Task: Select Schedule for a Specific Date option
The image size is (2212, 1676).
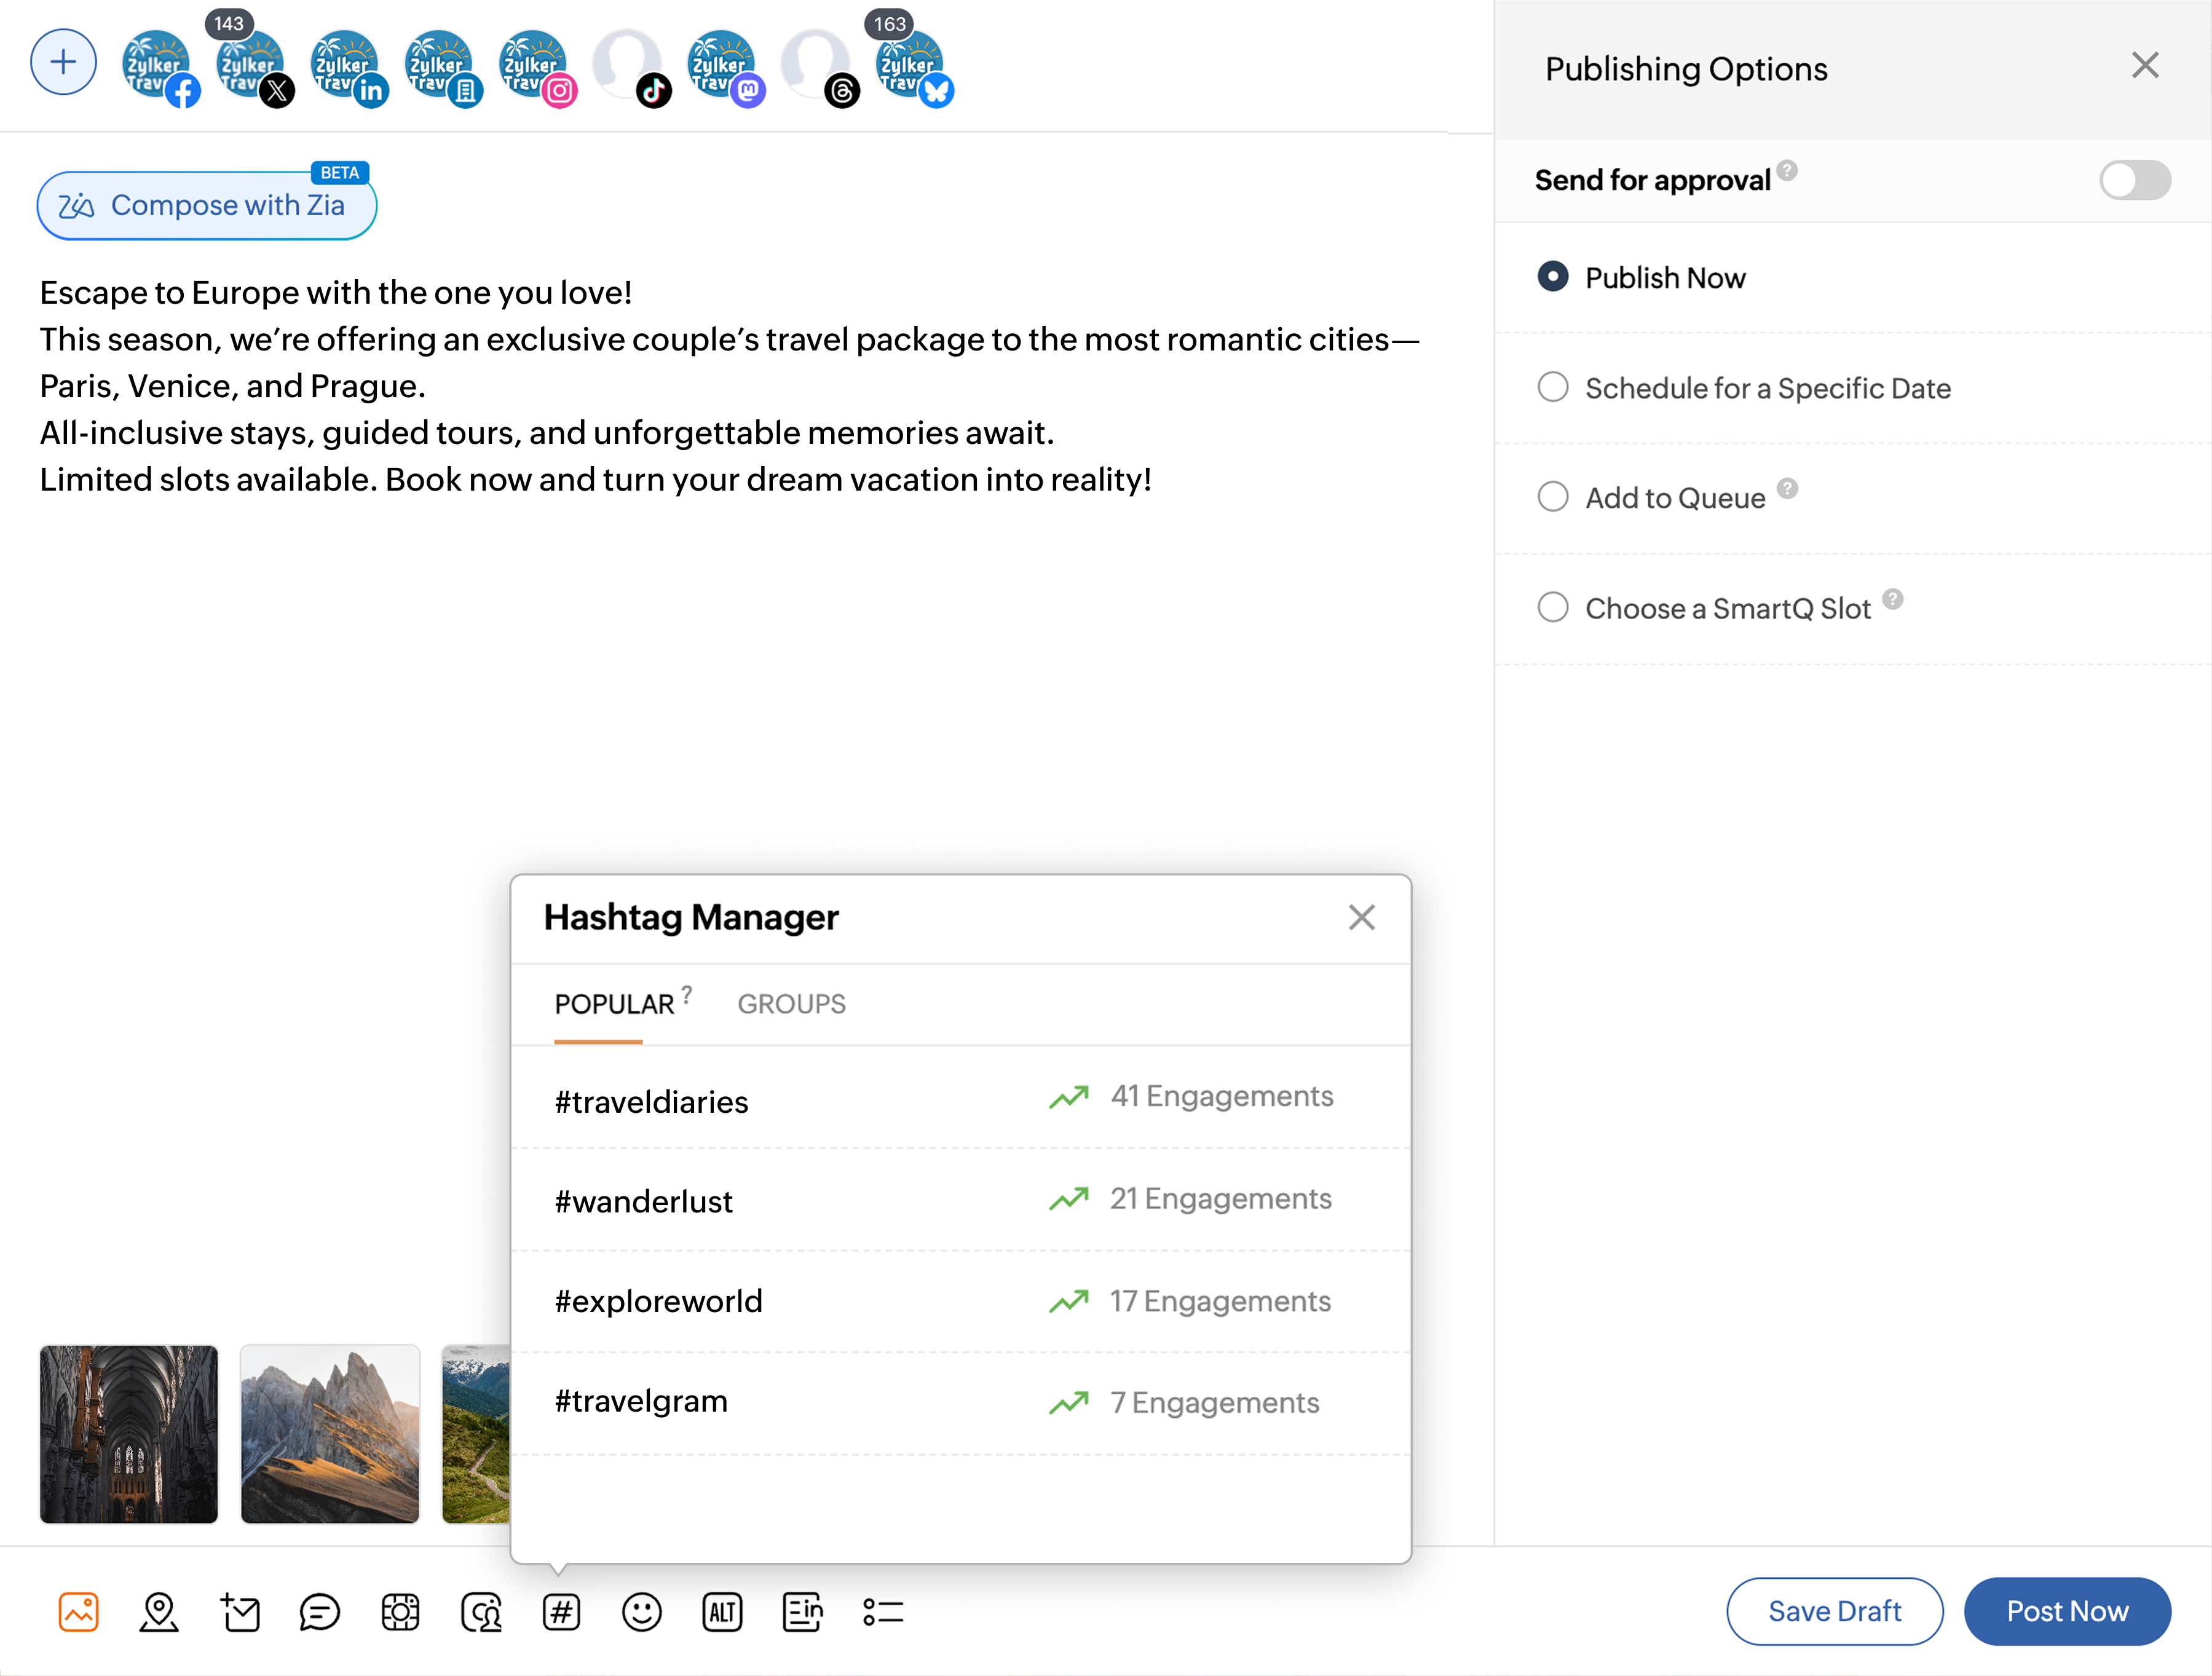Action: [1553, 387]
